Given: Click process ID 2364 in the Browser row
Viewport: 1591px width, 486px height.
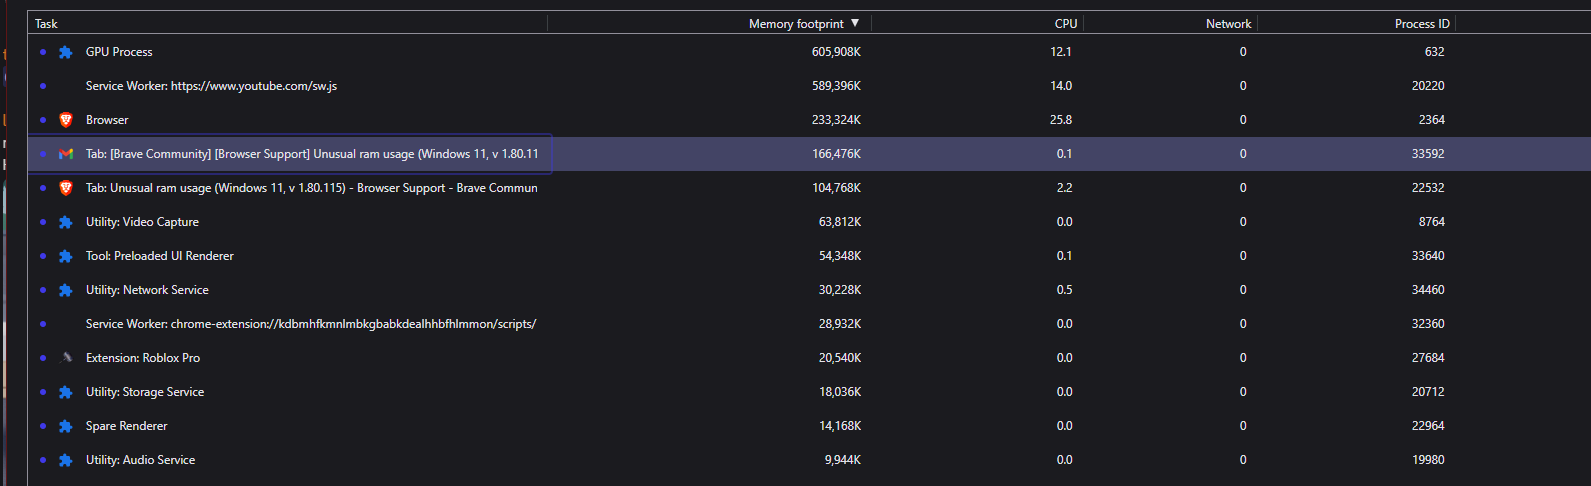Looking at the screenshot, I should coord(1431,120).
